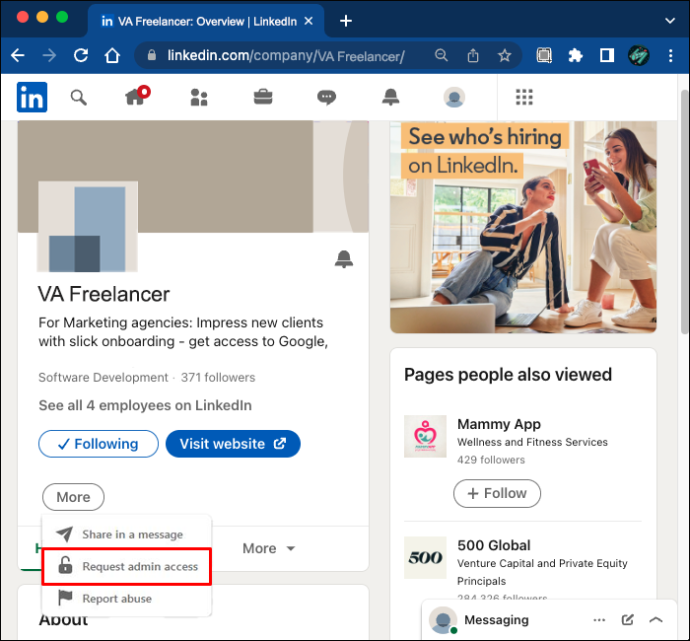Viewport: 690px width, 641px height.
Task: Bookmark this page with the star icon
Action: [x=504, y=55]
